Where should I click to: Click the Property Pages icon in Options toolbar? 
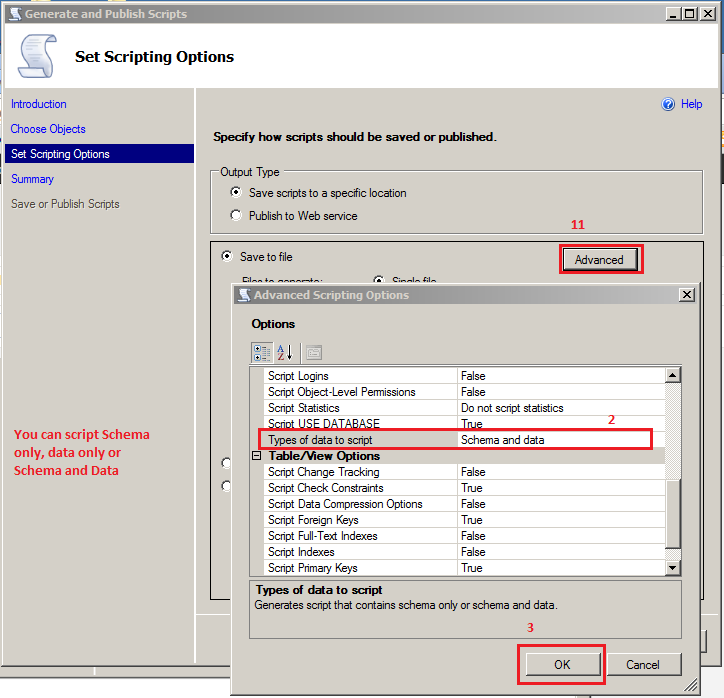pos(314,353)
